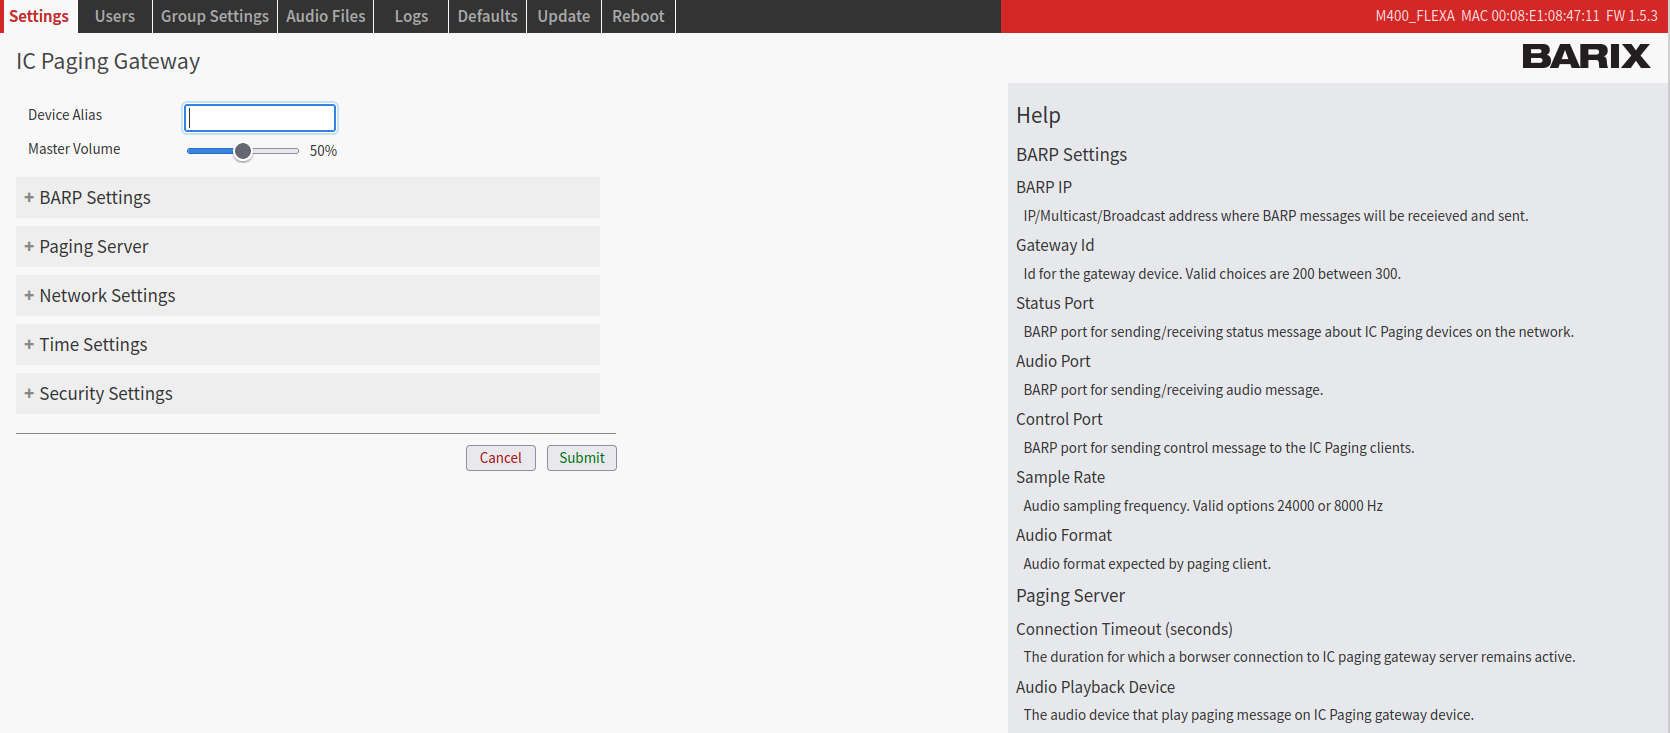Select the Defaults tab
This screenshot has width=1670, height=733.
tap(488, 16)
